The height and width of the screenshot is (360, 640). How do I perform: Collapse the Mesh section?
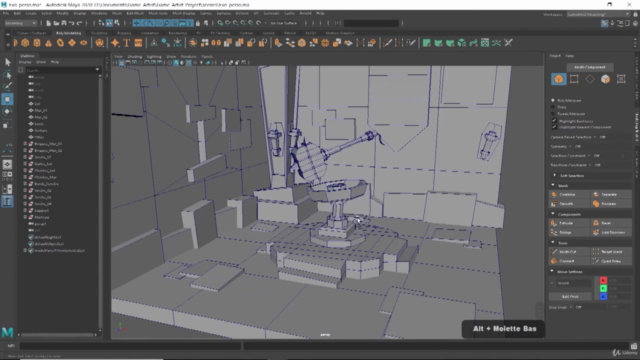pyautogui.click(x=553, y=185)
